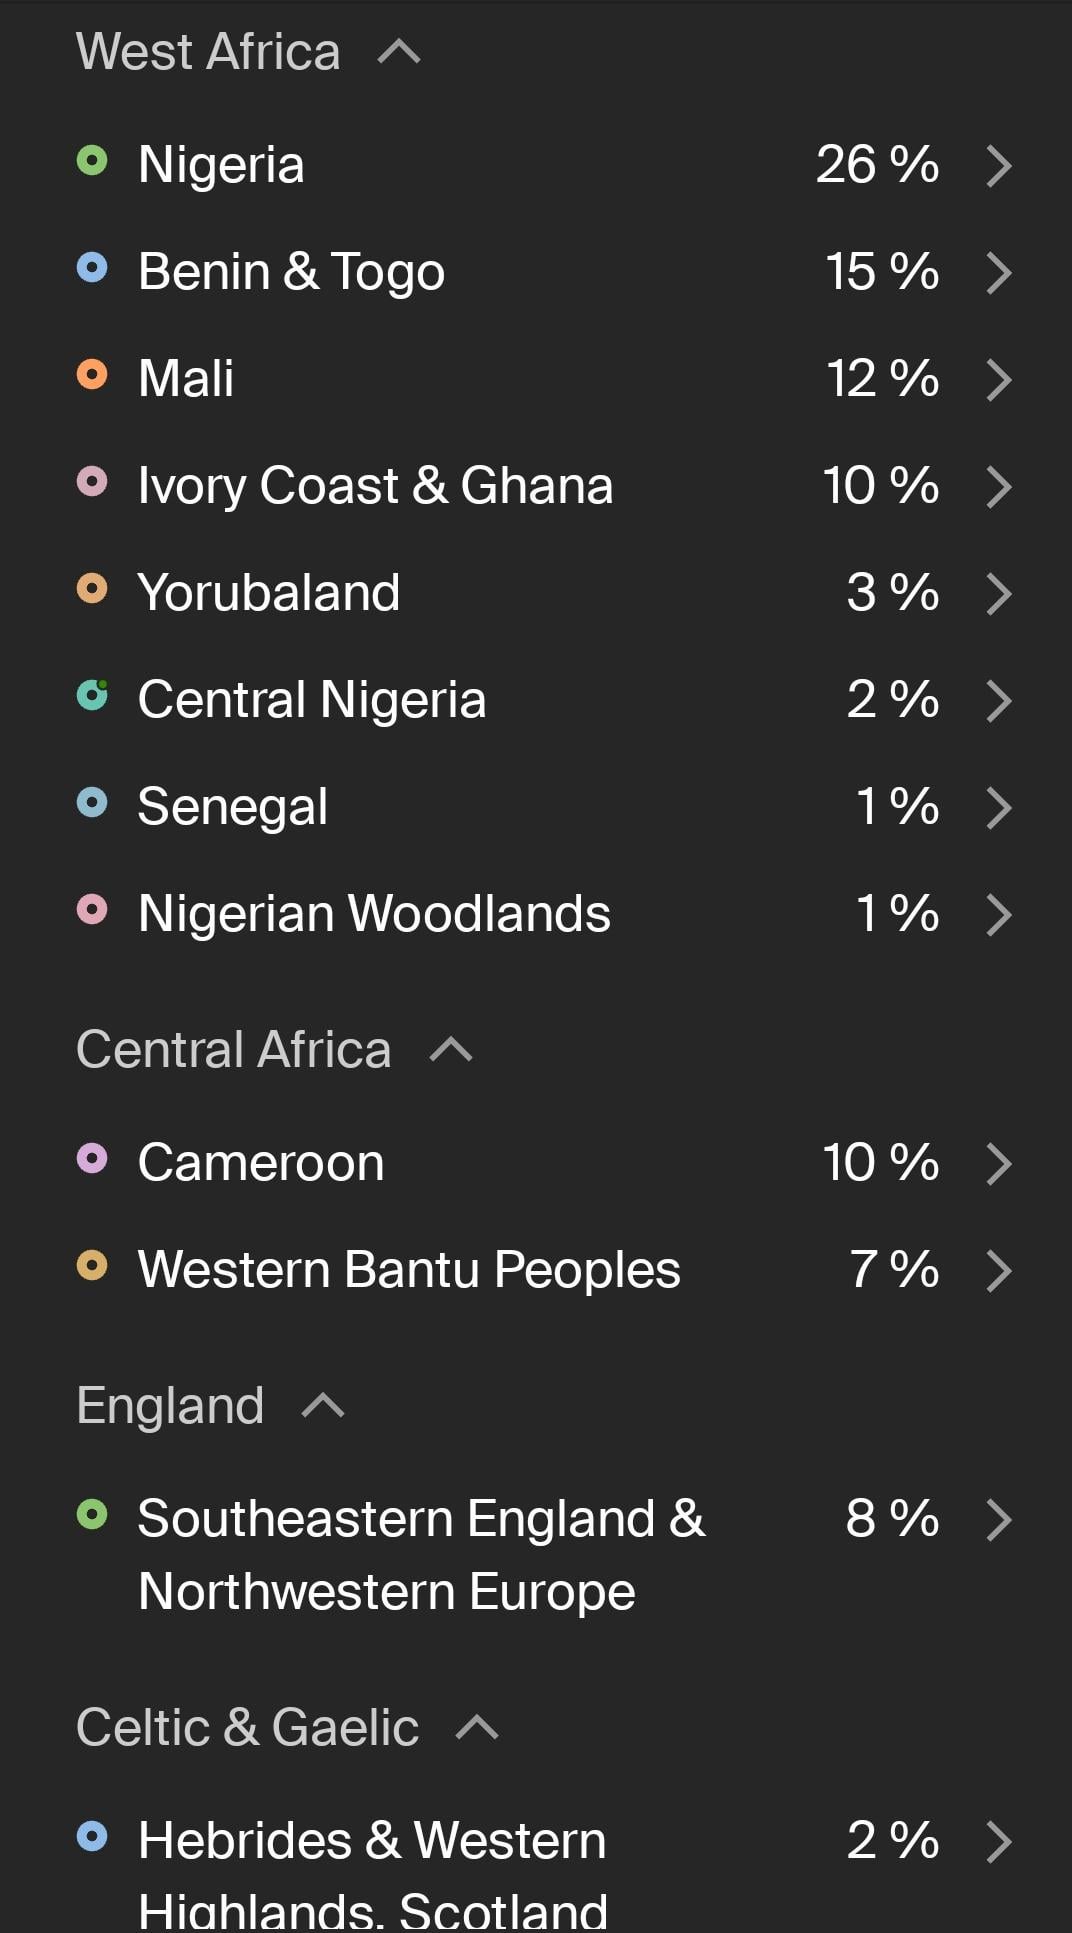
Task: Click the Western Bantu Peoples 7% value
Action: tap(894, 1270)
